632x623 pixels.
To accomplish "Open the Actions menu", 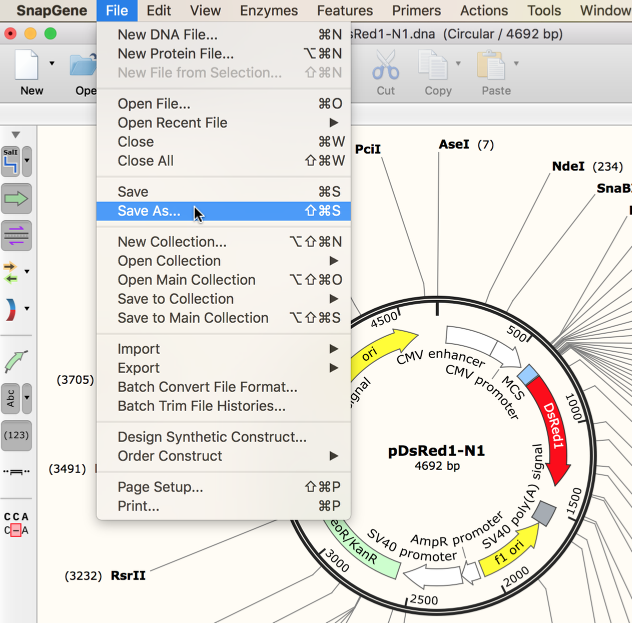I will pos(484,10).
